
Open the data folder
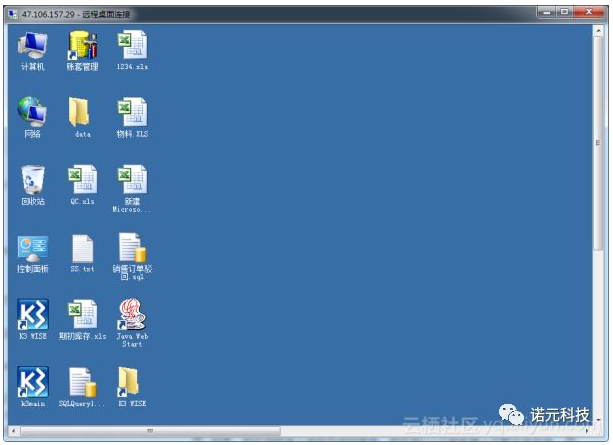click(x=82, y=117)
